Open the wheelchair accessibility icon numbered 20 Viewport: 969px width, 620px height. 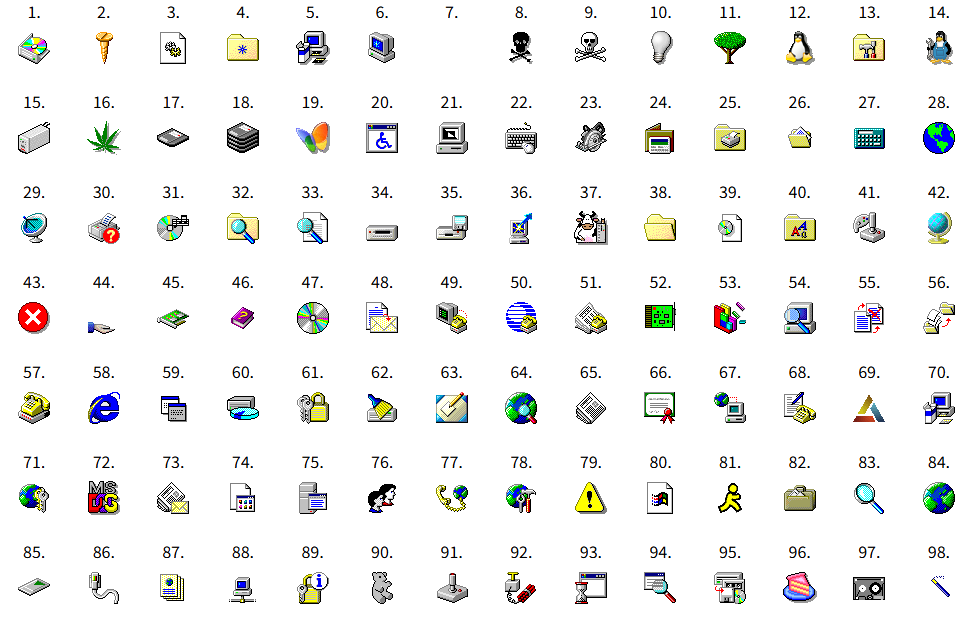382,138
